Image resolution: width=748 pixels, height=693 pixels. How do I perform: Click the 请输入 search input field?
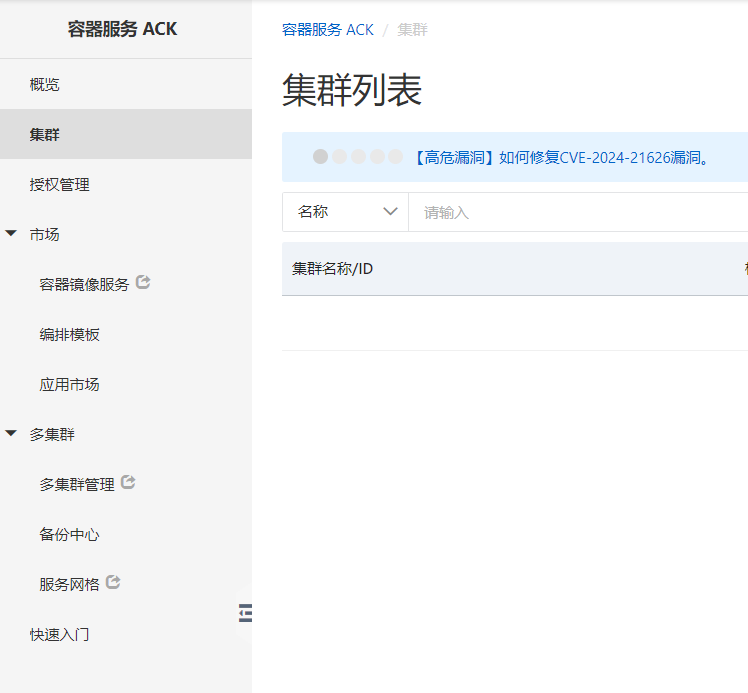[578, 212]
